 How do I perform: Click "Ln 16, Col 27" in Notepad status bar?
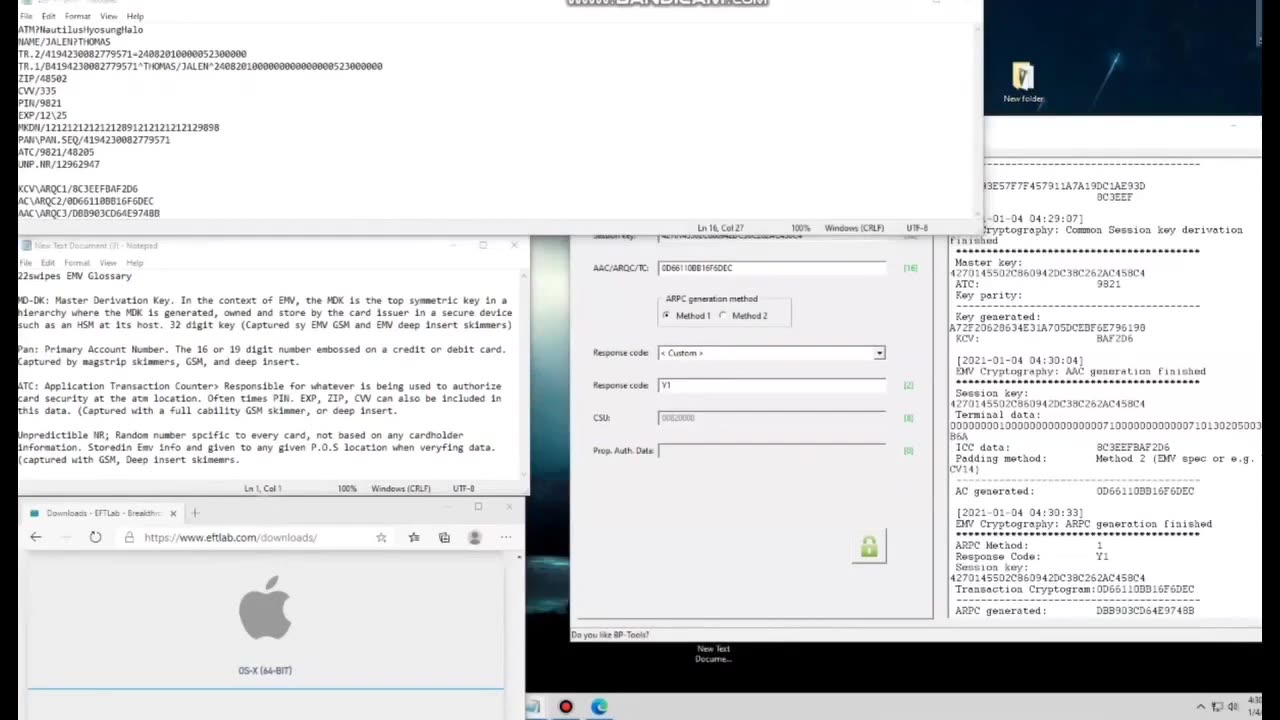(x=720, y=228)
